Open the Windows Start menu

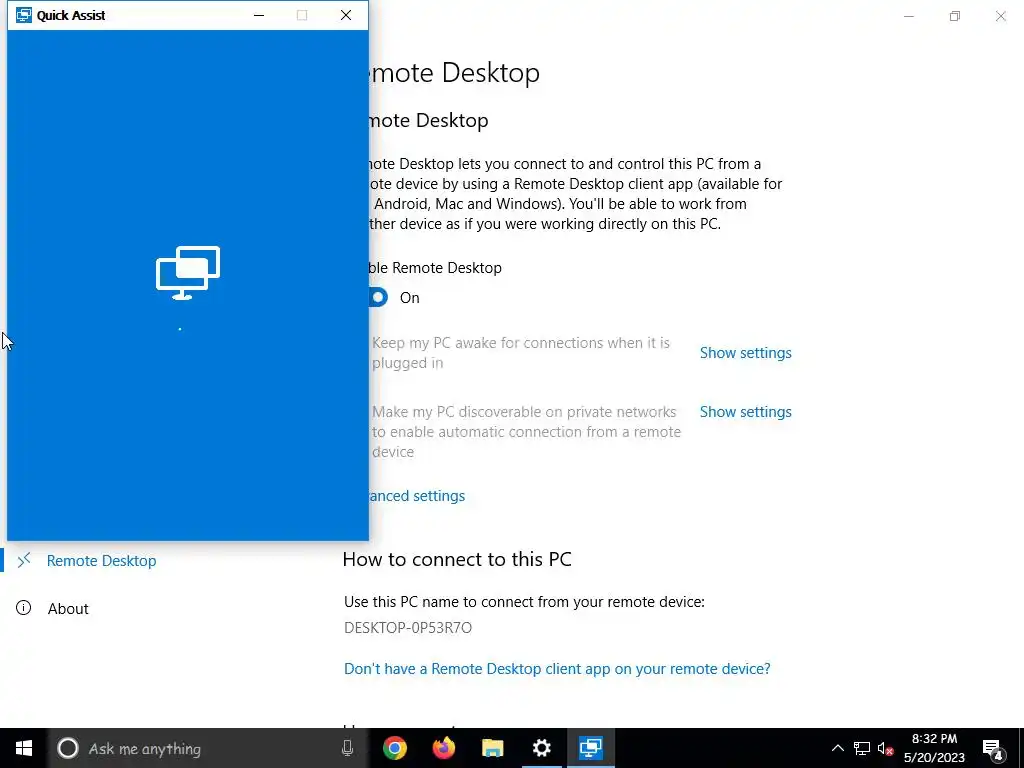click(24, 748)
